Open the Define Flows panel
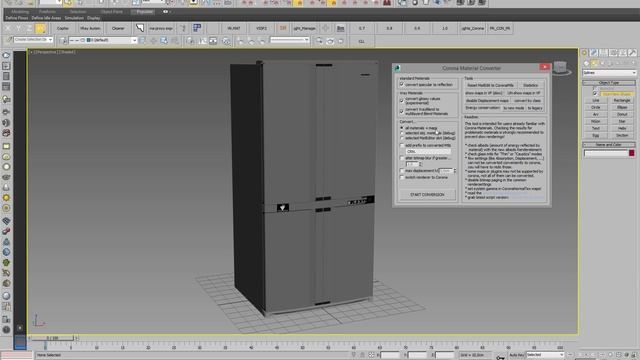 17,18
